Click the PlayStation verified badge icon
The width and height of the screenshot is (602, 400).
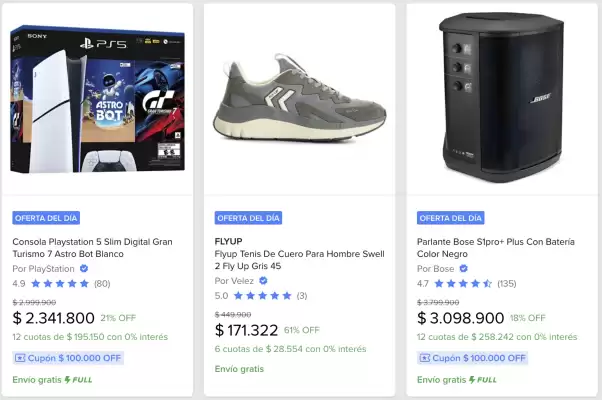click(x=84, y=268)
